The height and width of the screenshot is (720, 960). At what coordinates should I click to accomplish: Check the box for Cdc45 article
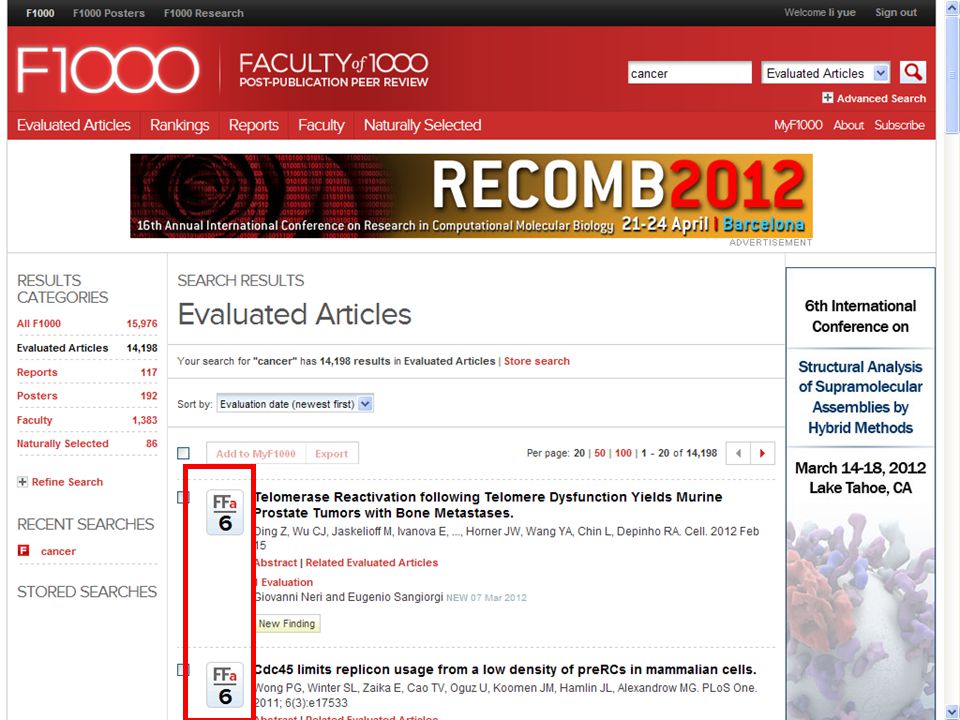point(182,670)
